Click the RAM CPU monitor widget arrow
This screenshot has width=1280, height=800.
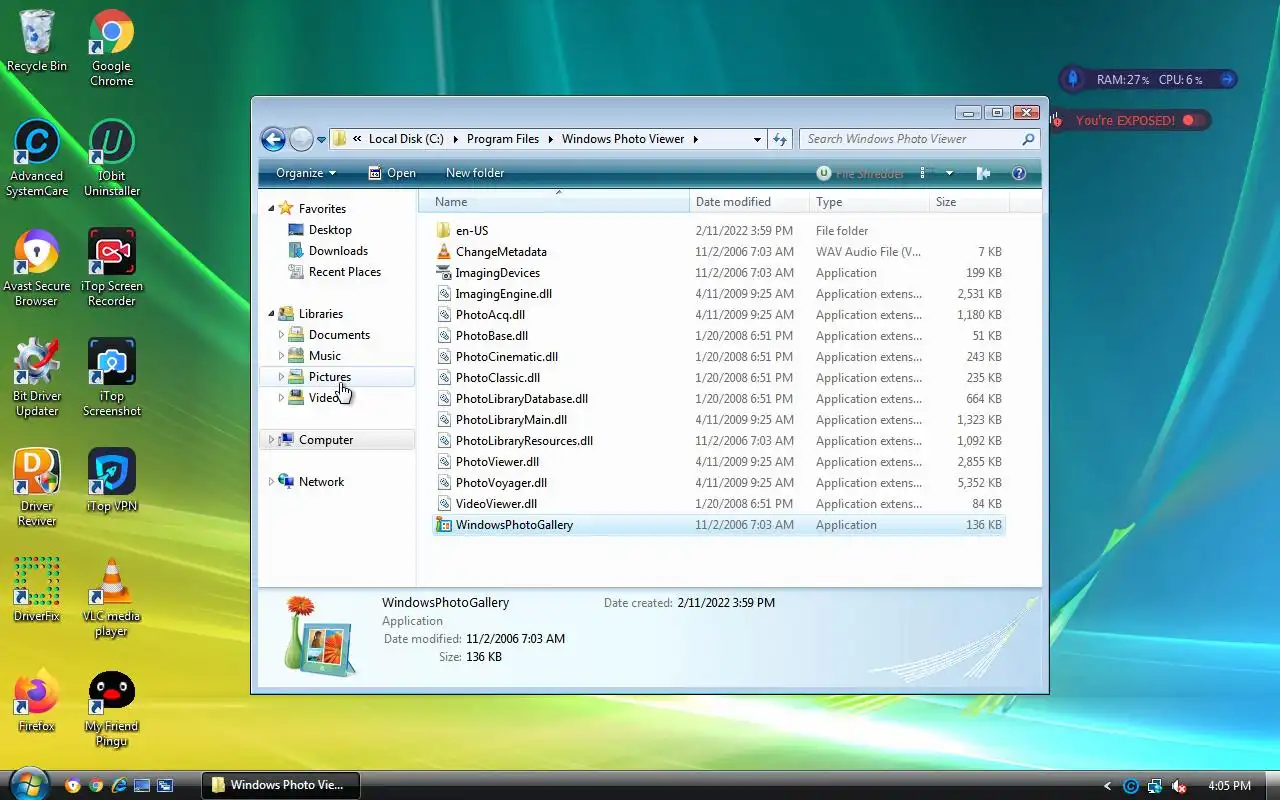1228,79
